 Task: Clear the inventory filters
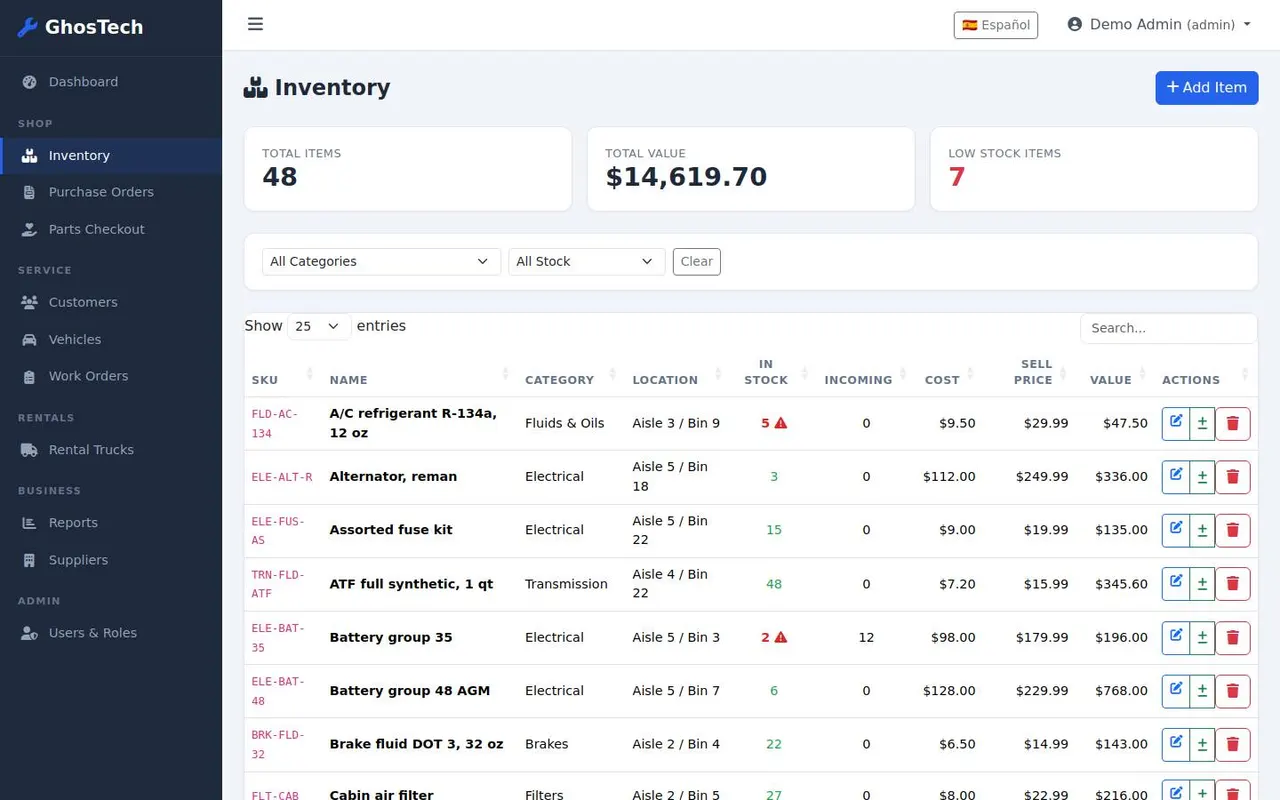[697, 261]
